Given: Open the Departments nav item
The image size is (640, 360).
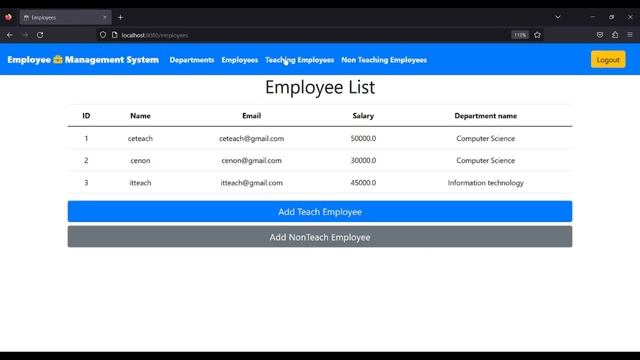Looking at the screenshot, I should coord(192,60).
